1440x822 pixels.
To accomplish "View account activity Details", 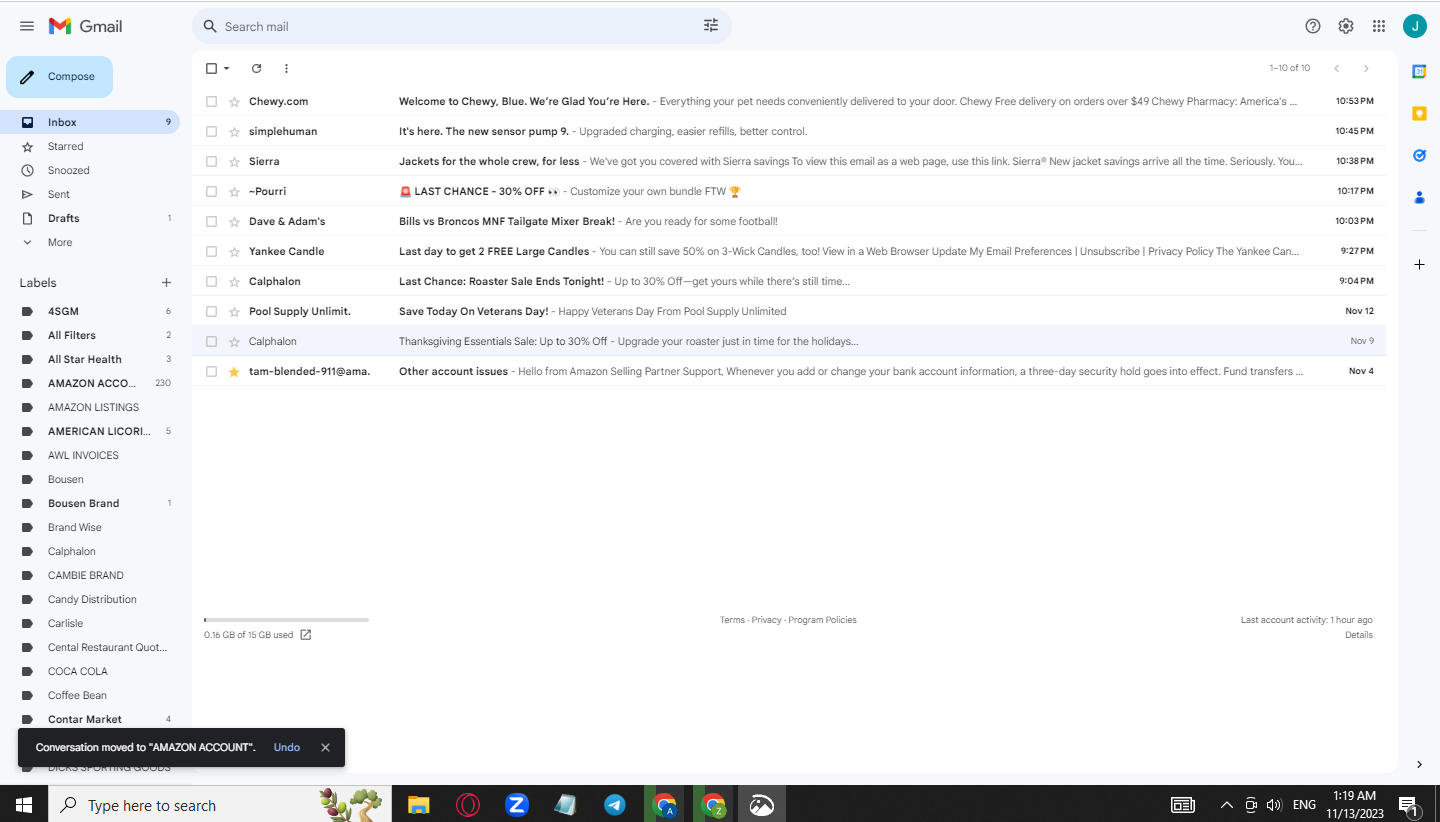I will click(1359, 635).
